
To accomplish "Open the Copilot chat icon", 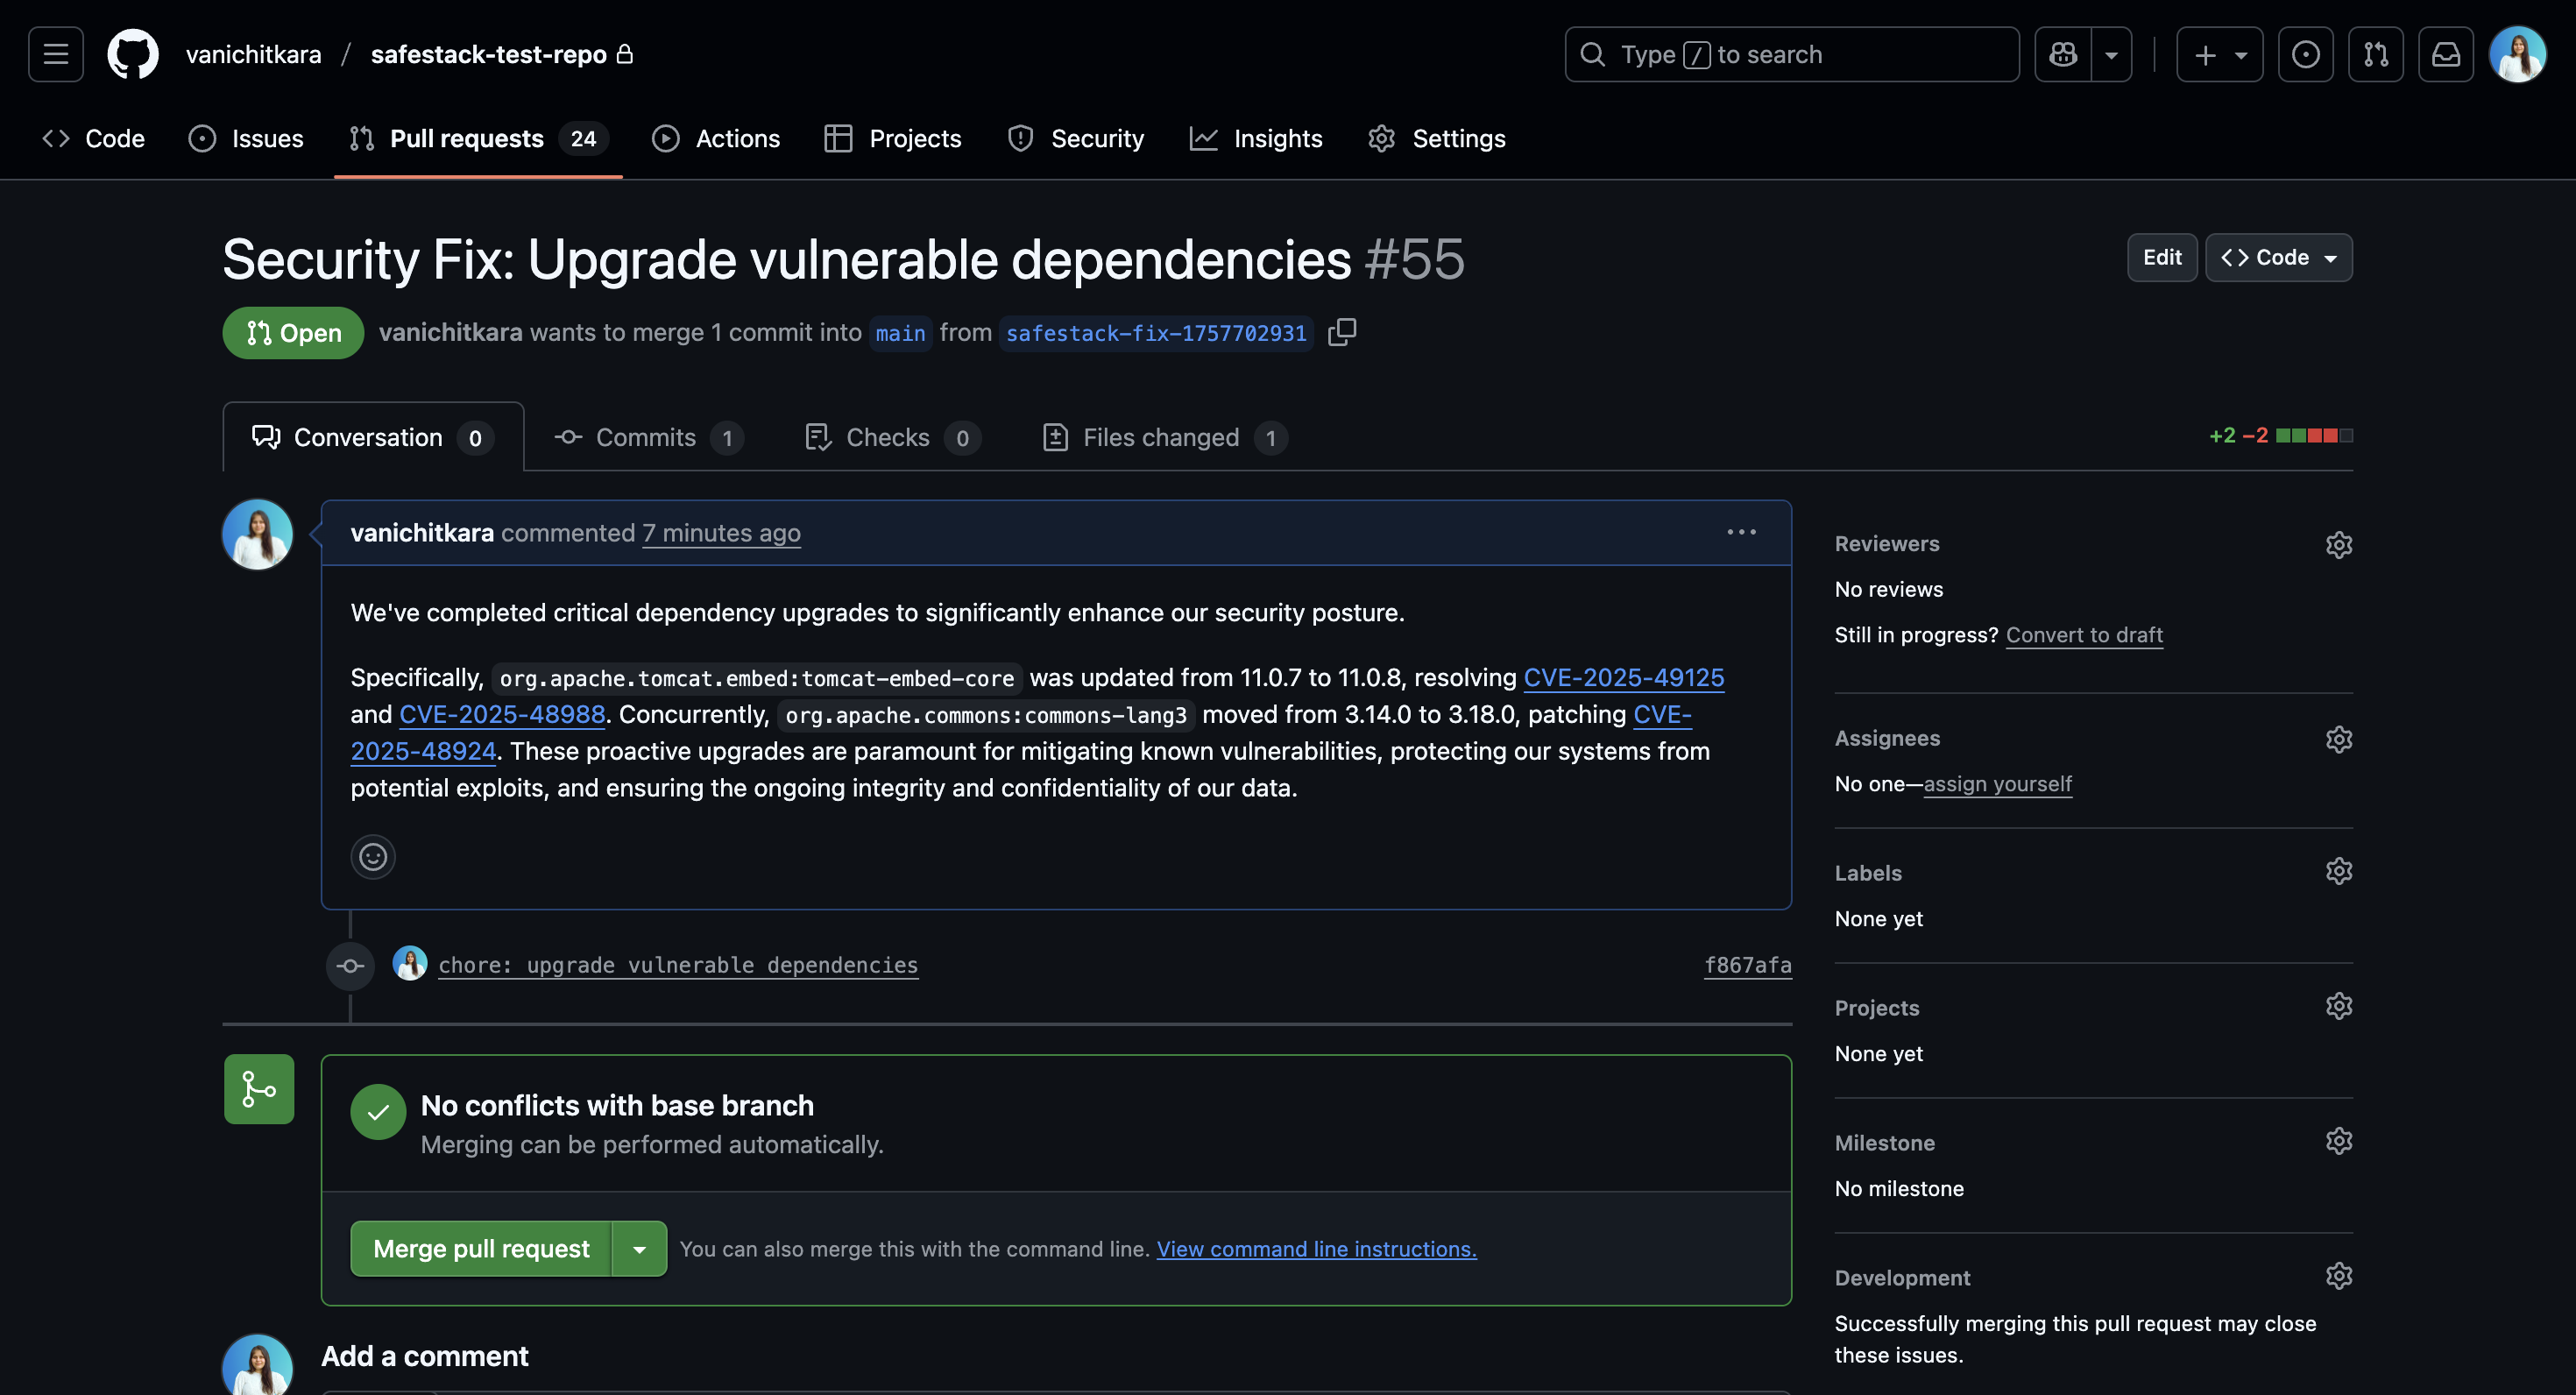I will [2062, 54].
